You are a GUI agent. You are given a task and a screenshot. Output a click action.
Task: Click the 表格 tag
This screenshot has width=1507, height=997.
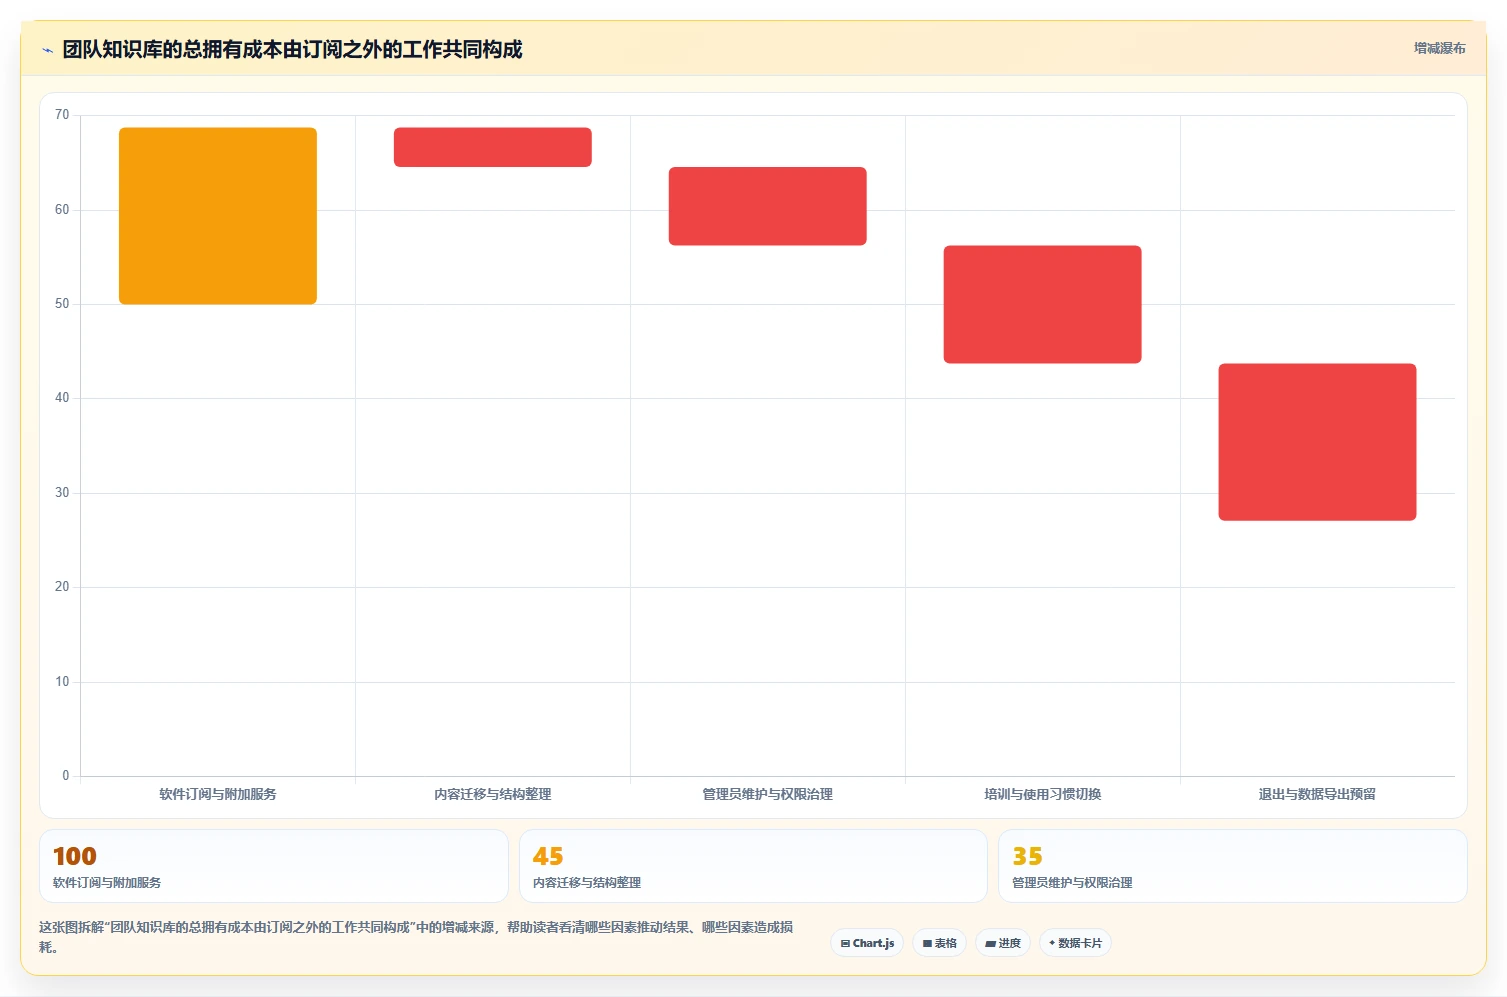(939, 943)
